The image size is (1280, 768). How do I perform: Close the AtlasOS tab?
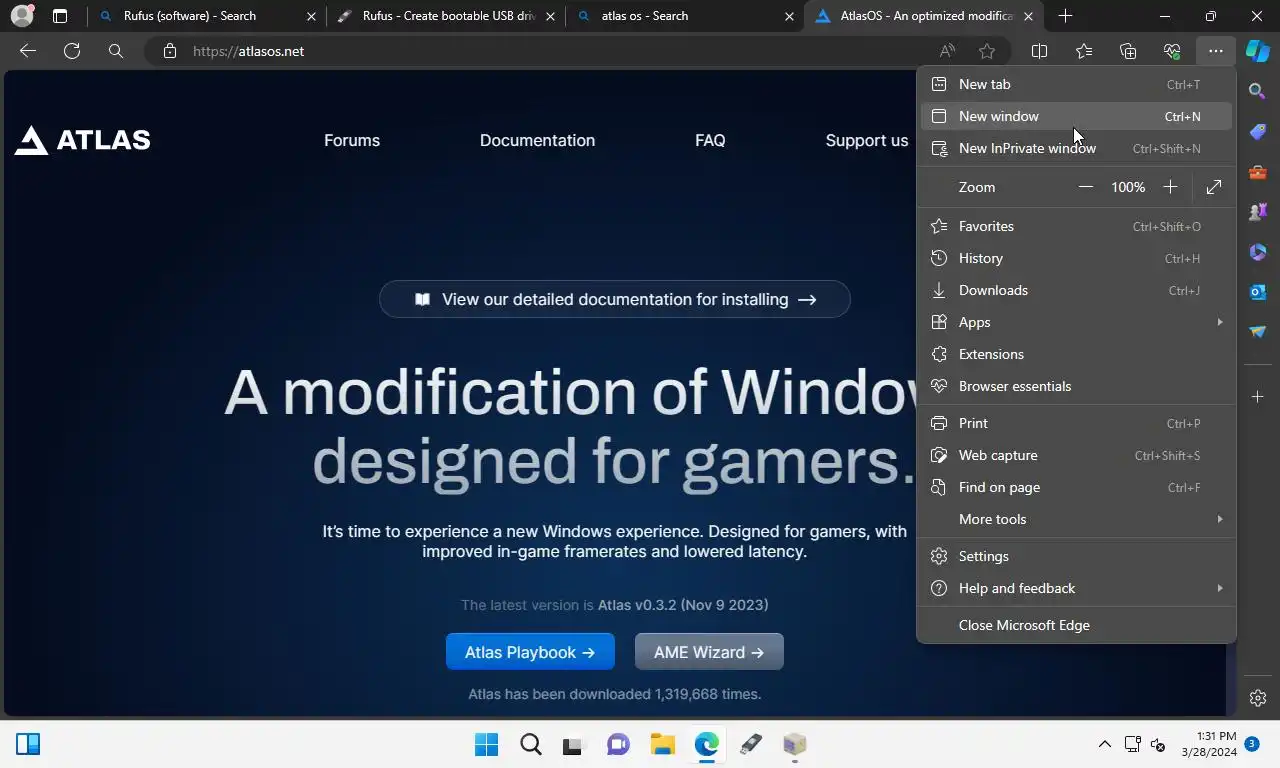point(1028,16)
